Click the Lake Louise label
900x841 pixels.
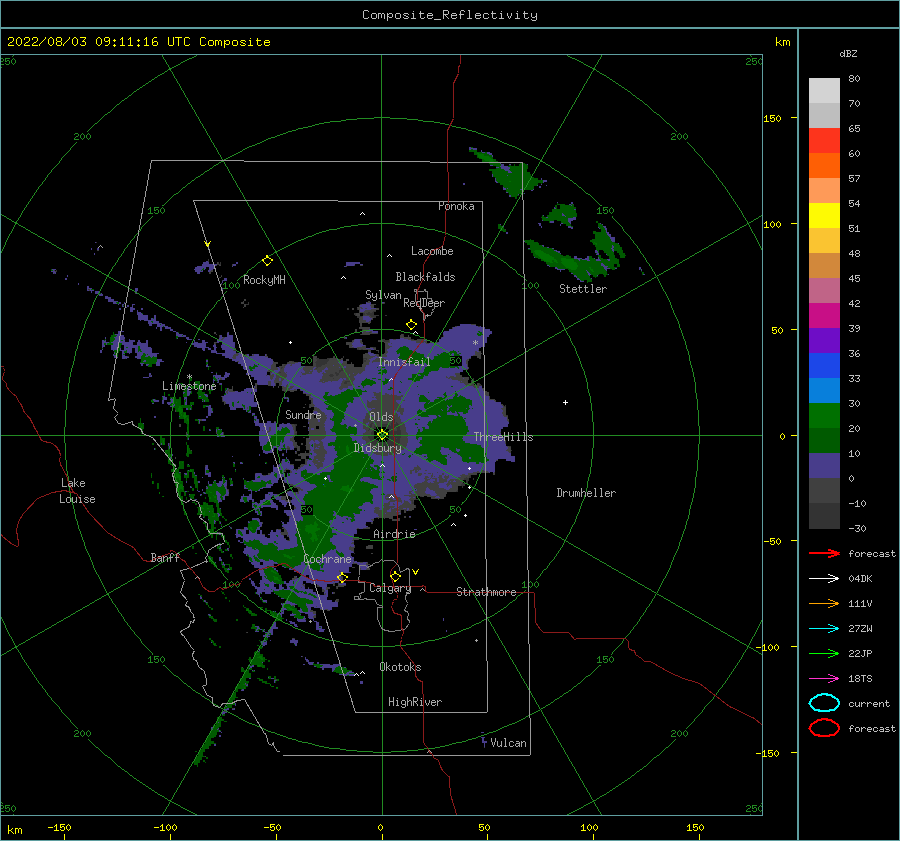point(77,491)
